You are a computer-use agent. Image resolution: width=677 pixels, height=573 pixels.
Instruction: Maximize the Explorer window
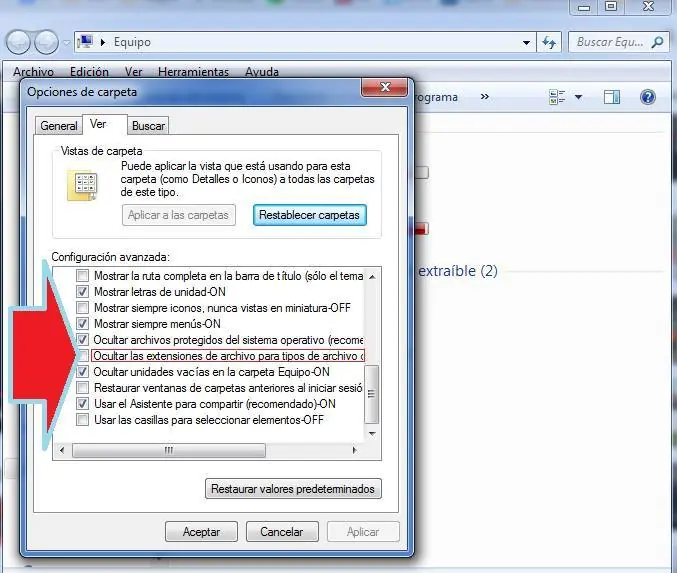611,6
